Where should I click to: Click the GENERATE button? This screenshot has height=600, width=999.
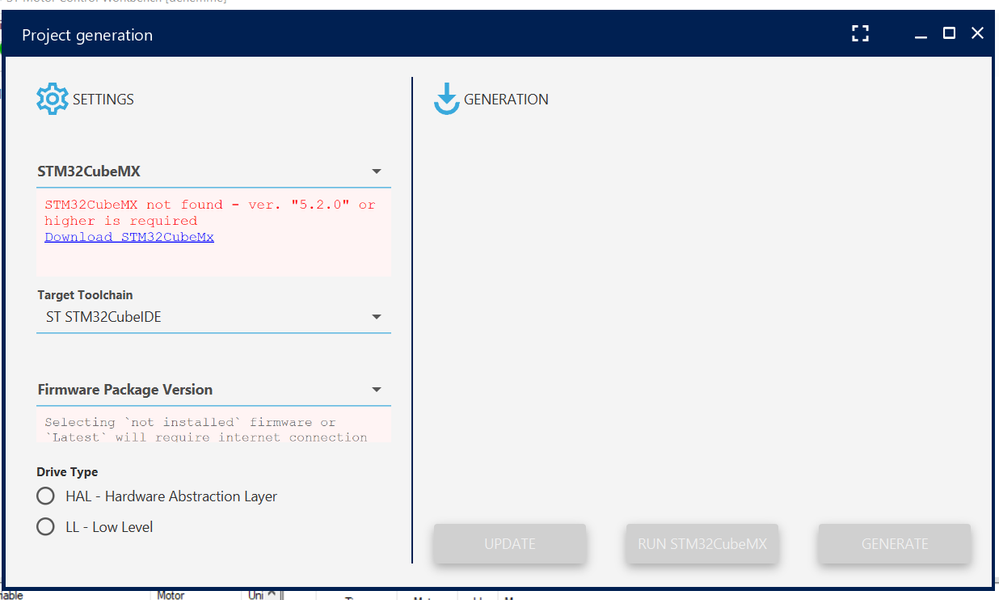pos(895,544)
